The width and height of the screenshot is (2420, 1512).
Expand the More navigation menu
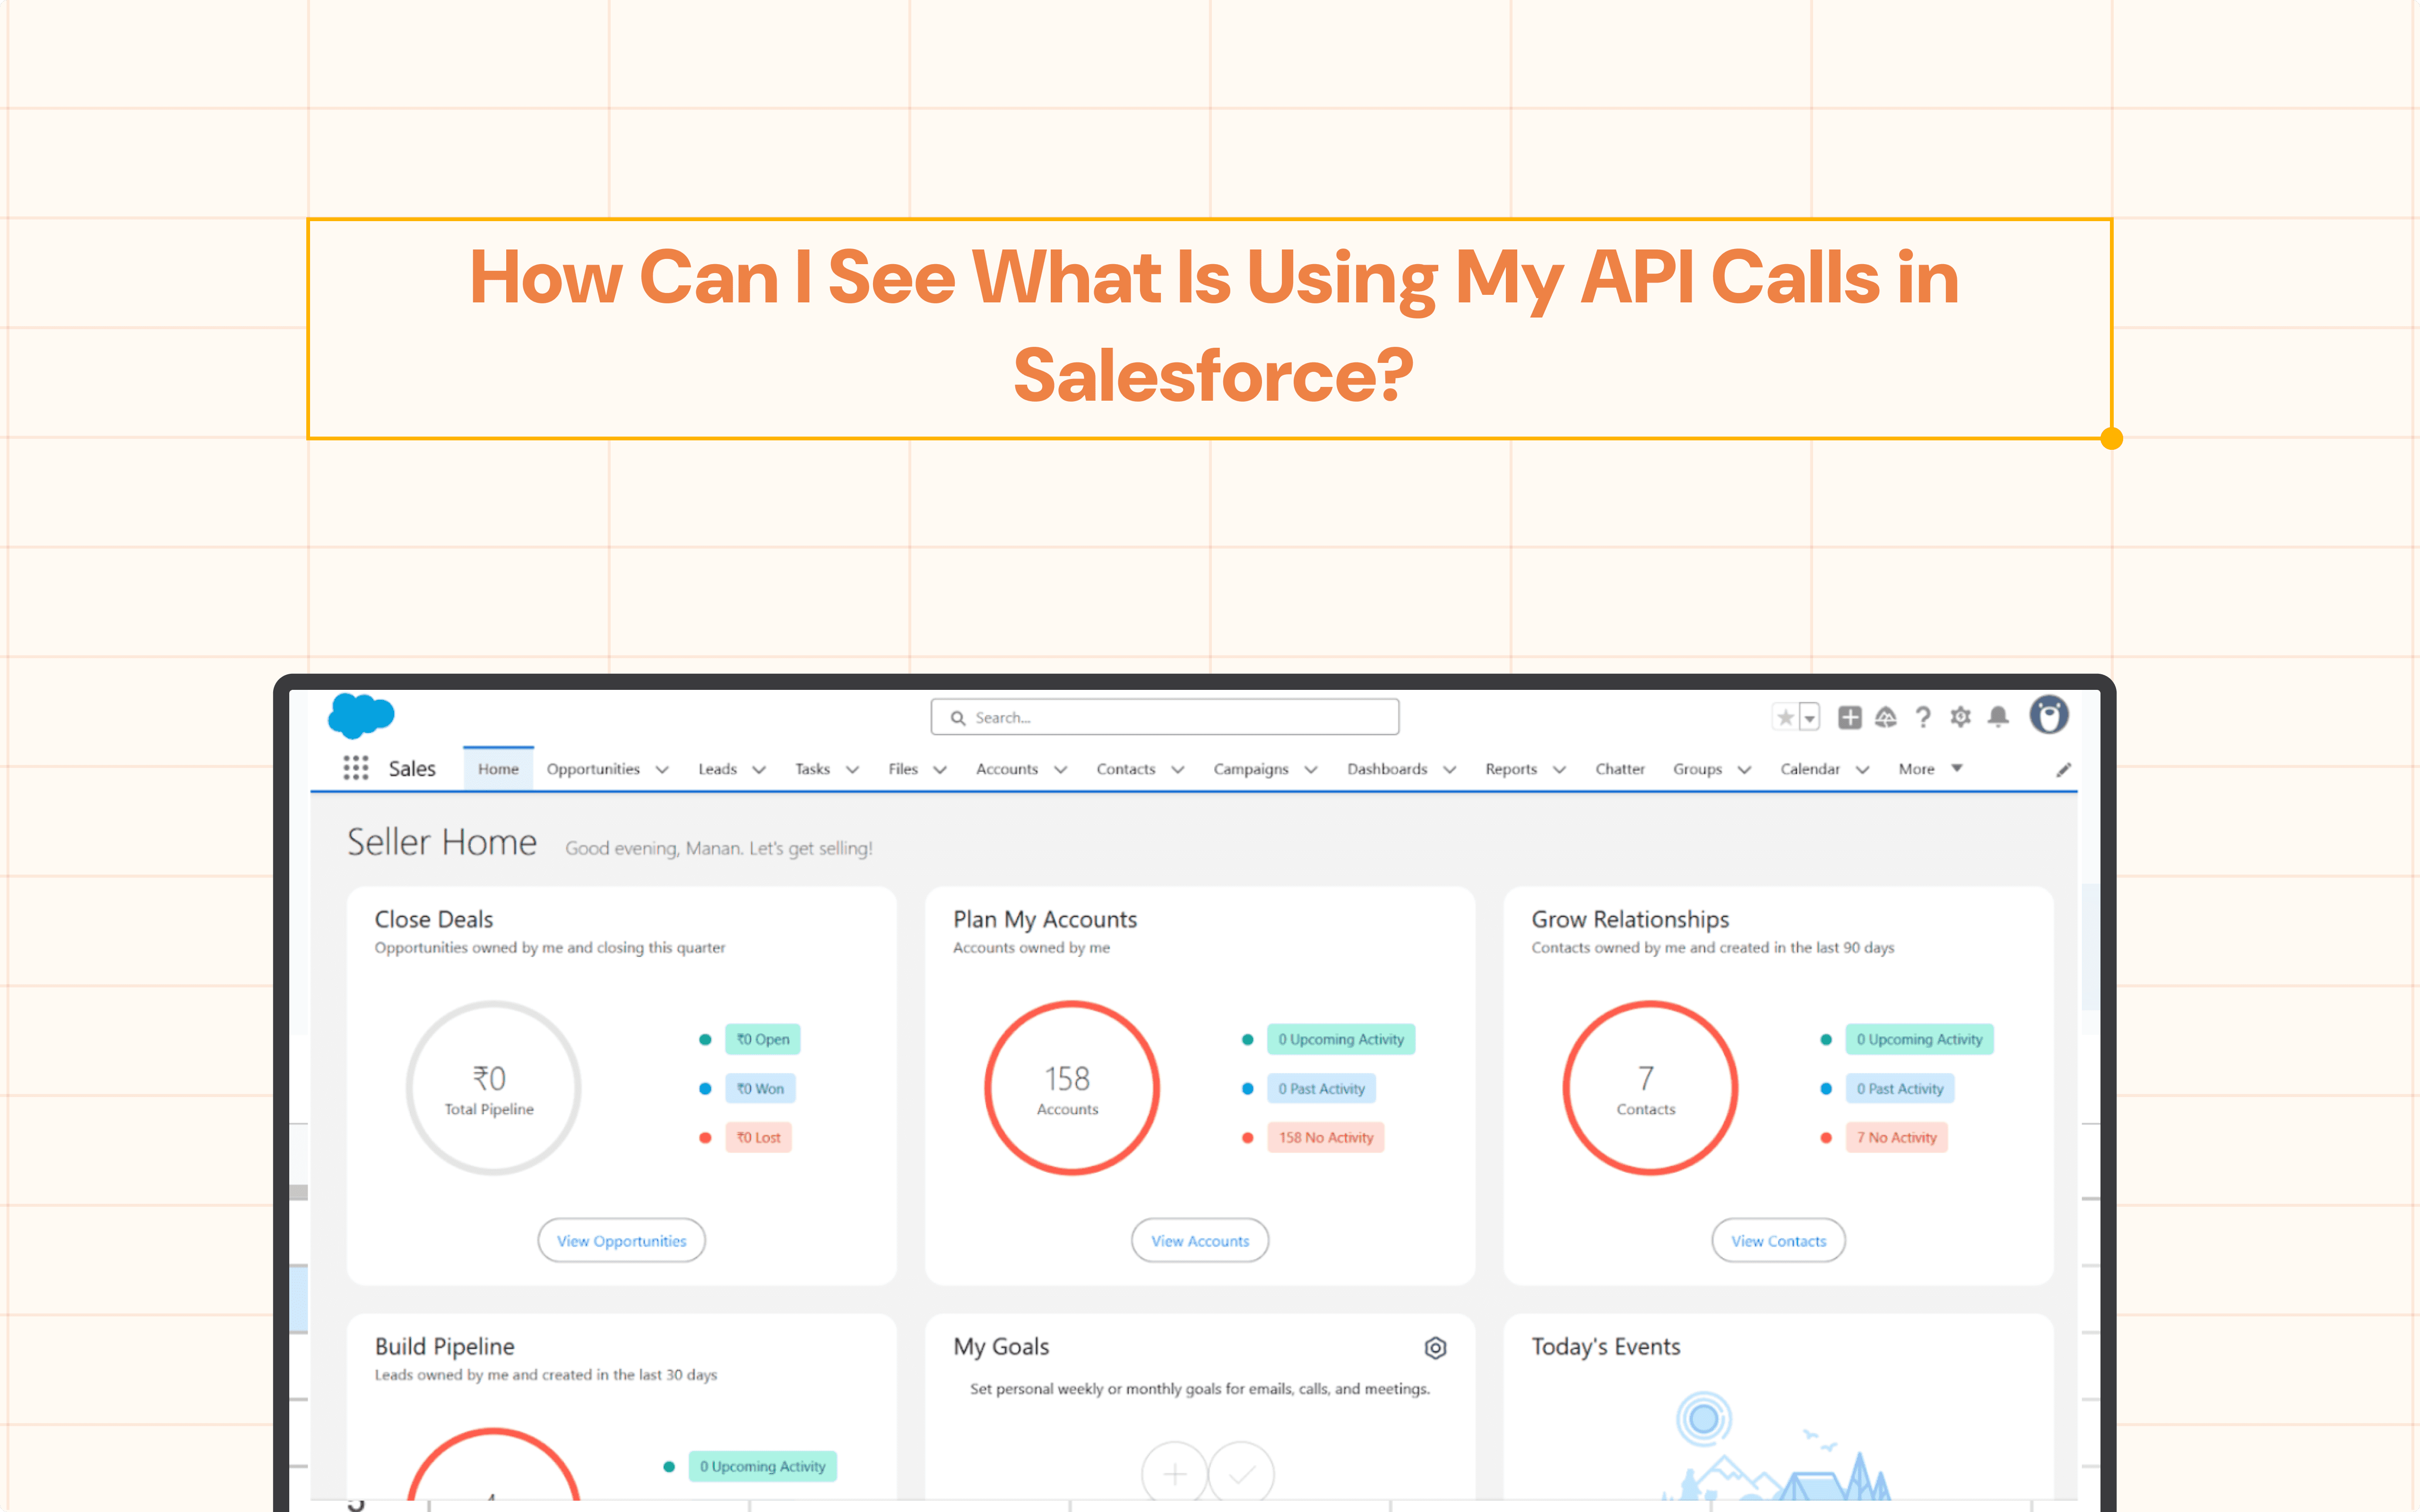pos(1930,769)
